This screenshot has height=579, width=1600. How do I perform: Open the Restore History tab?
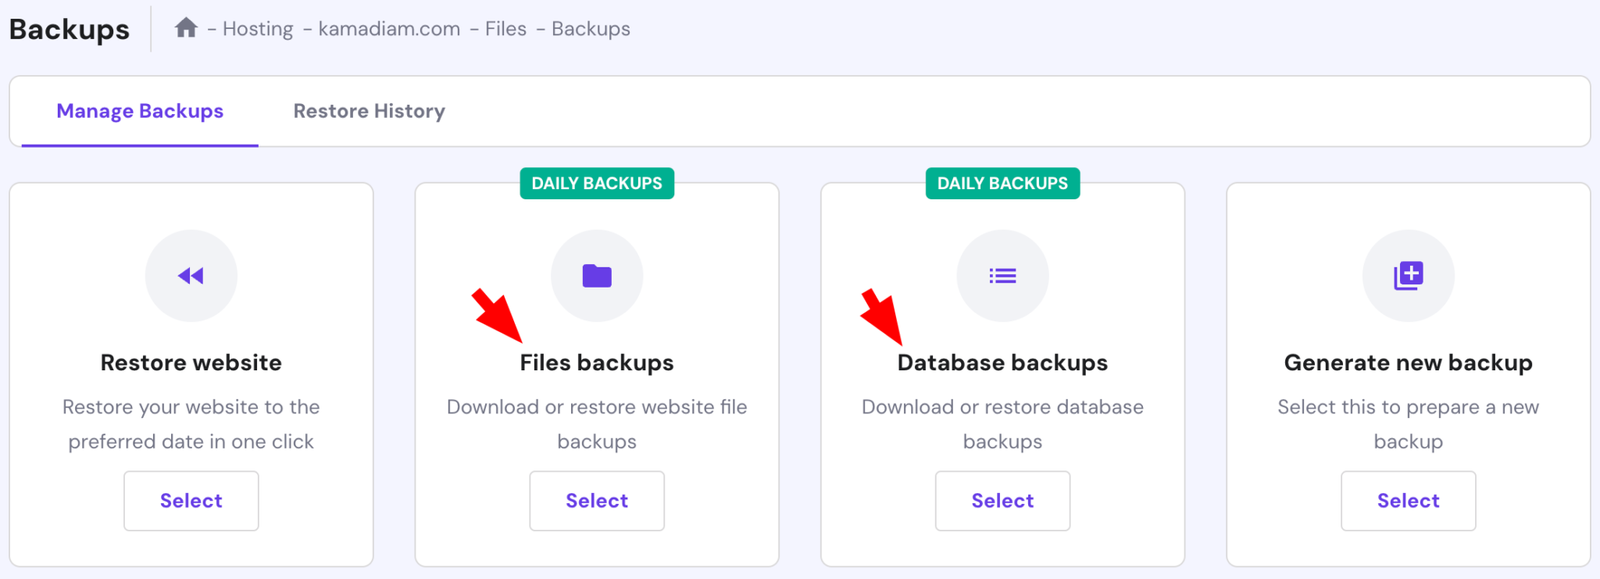point(369,111)
